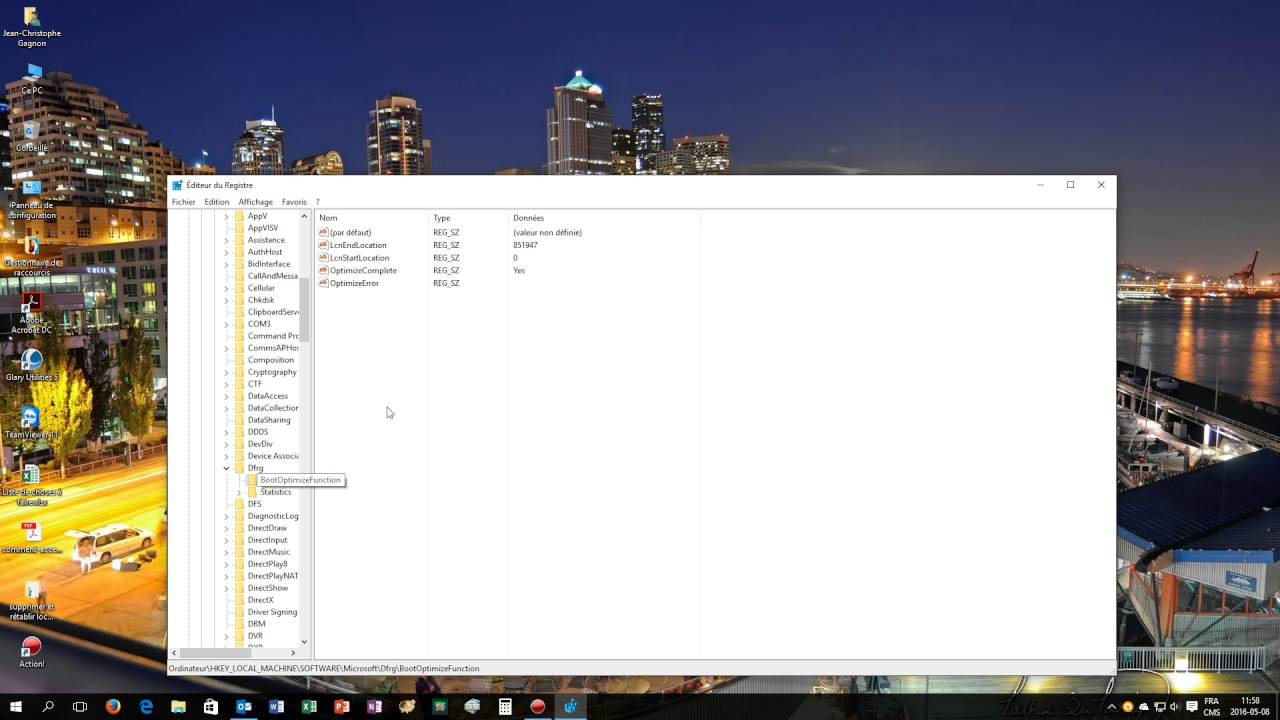
Task: Launch PowerPoint from the taskbar
Action: point(342,706)
